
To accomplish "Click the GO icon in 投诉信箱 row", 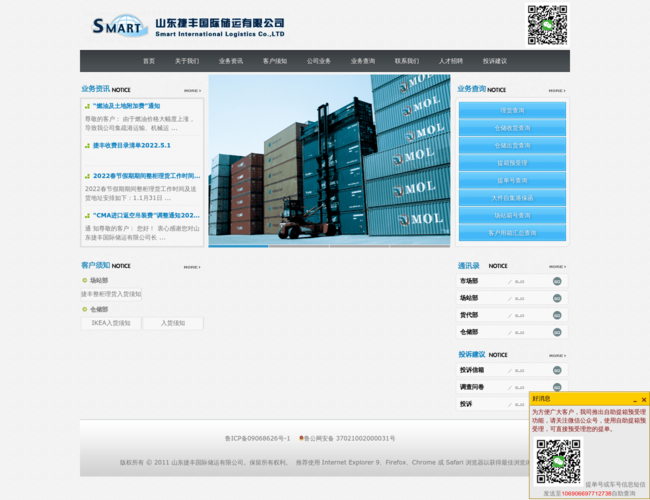I will [557, 370].
